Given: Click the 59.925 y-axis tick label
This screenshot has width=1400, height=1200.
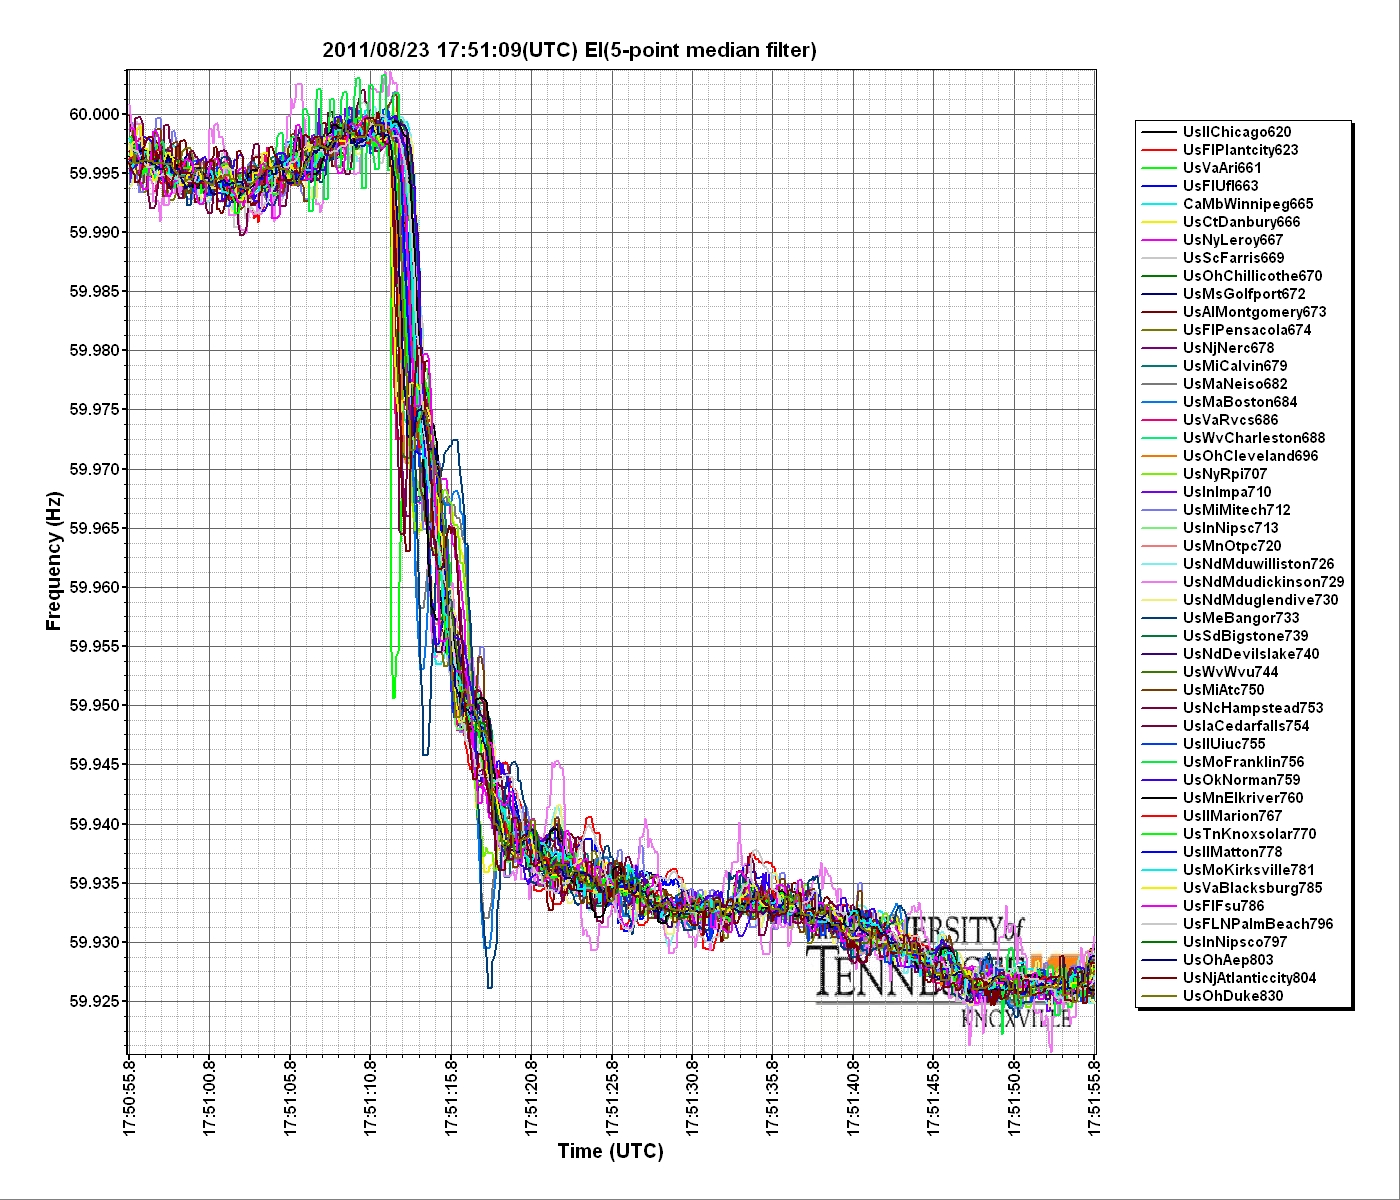Looking at the screenshot, I should (x=93, y=1001).
